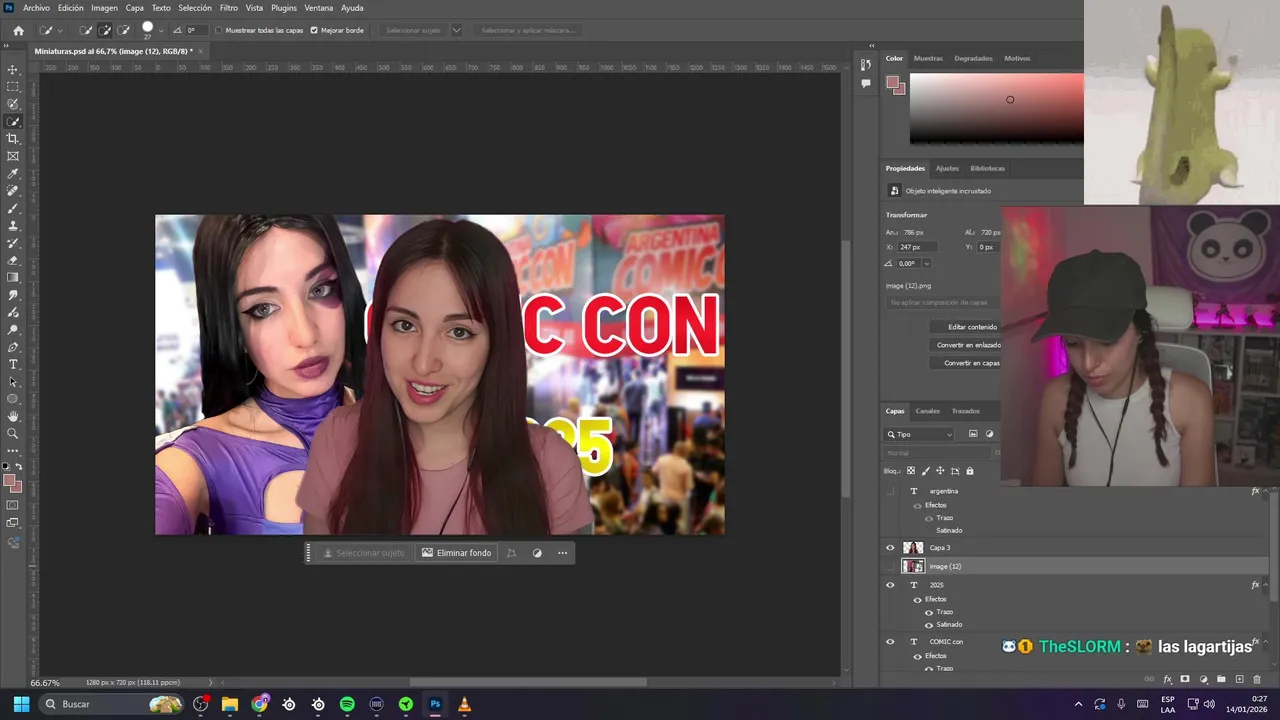Select the Brush tool

tap(13, 208)
